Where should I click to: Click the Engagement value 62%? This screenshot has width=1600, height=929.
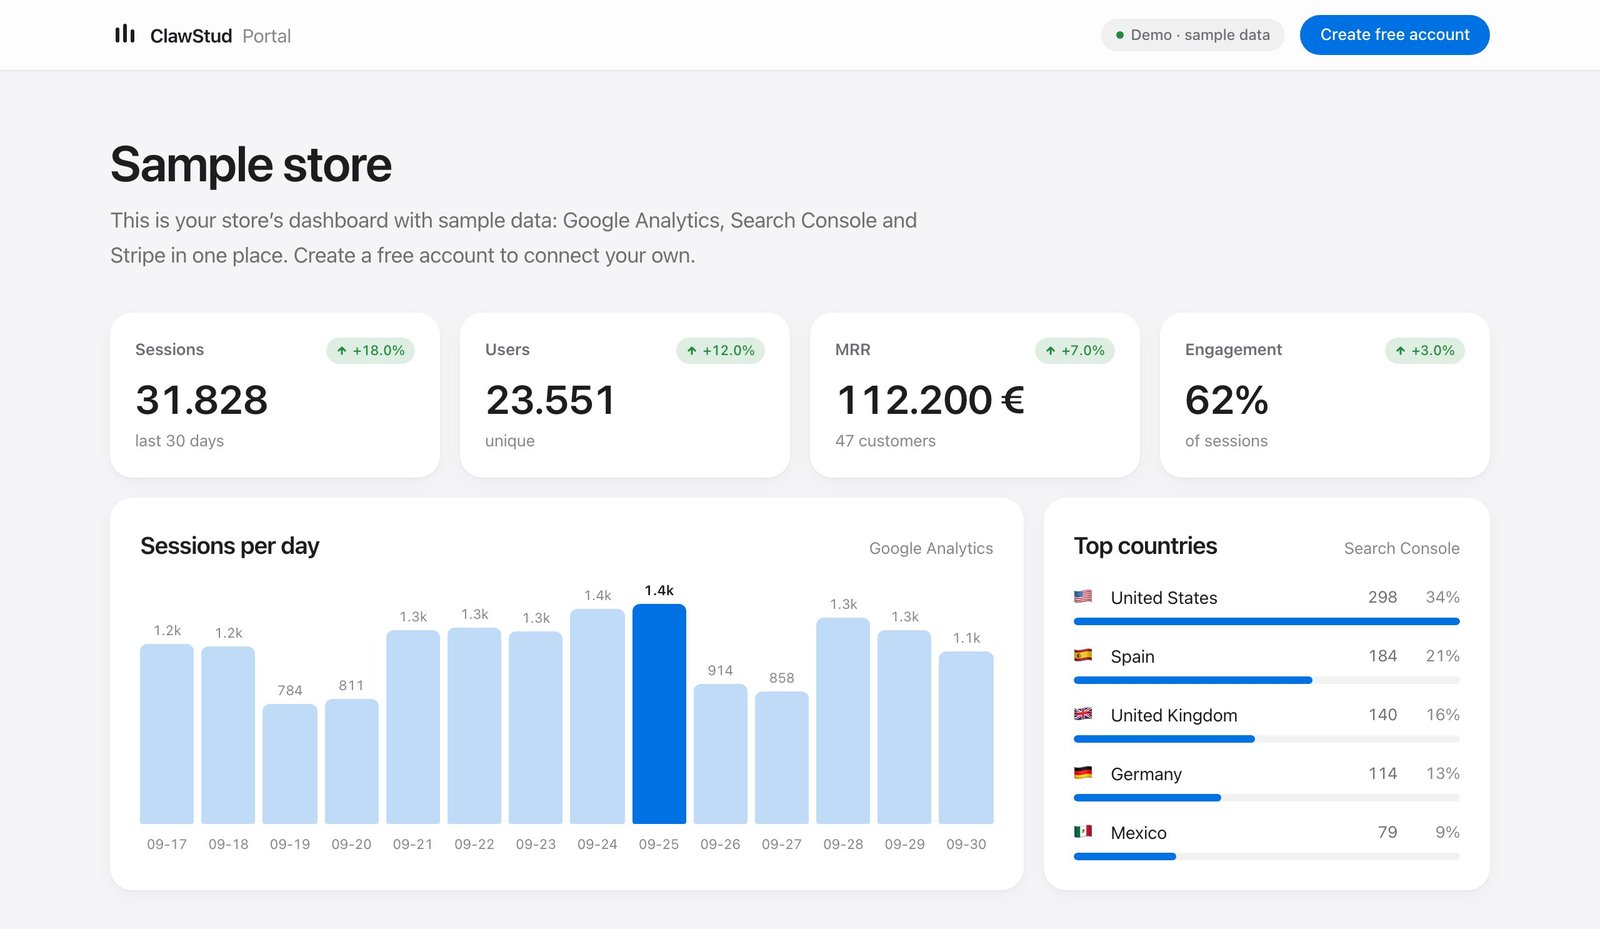(1227, 400)
